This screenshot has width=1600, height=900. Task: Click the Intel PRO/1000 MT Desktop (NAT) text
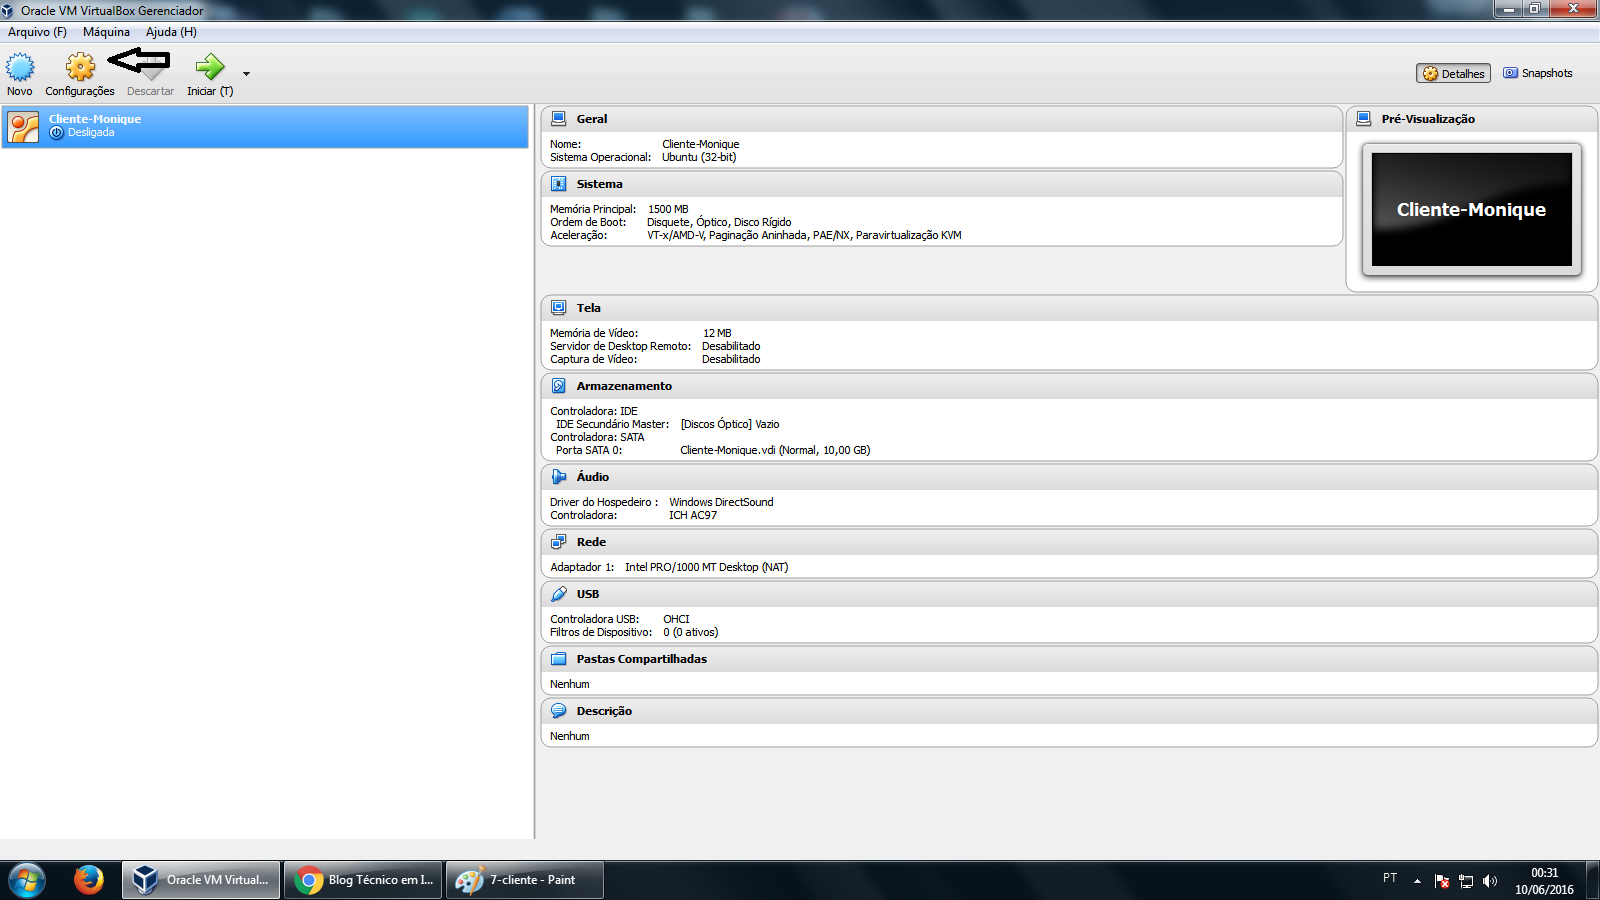pyautogui.click(x=706, y=567)
